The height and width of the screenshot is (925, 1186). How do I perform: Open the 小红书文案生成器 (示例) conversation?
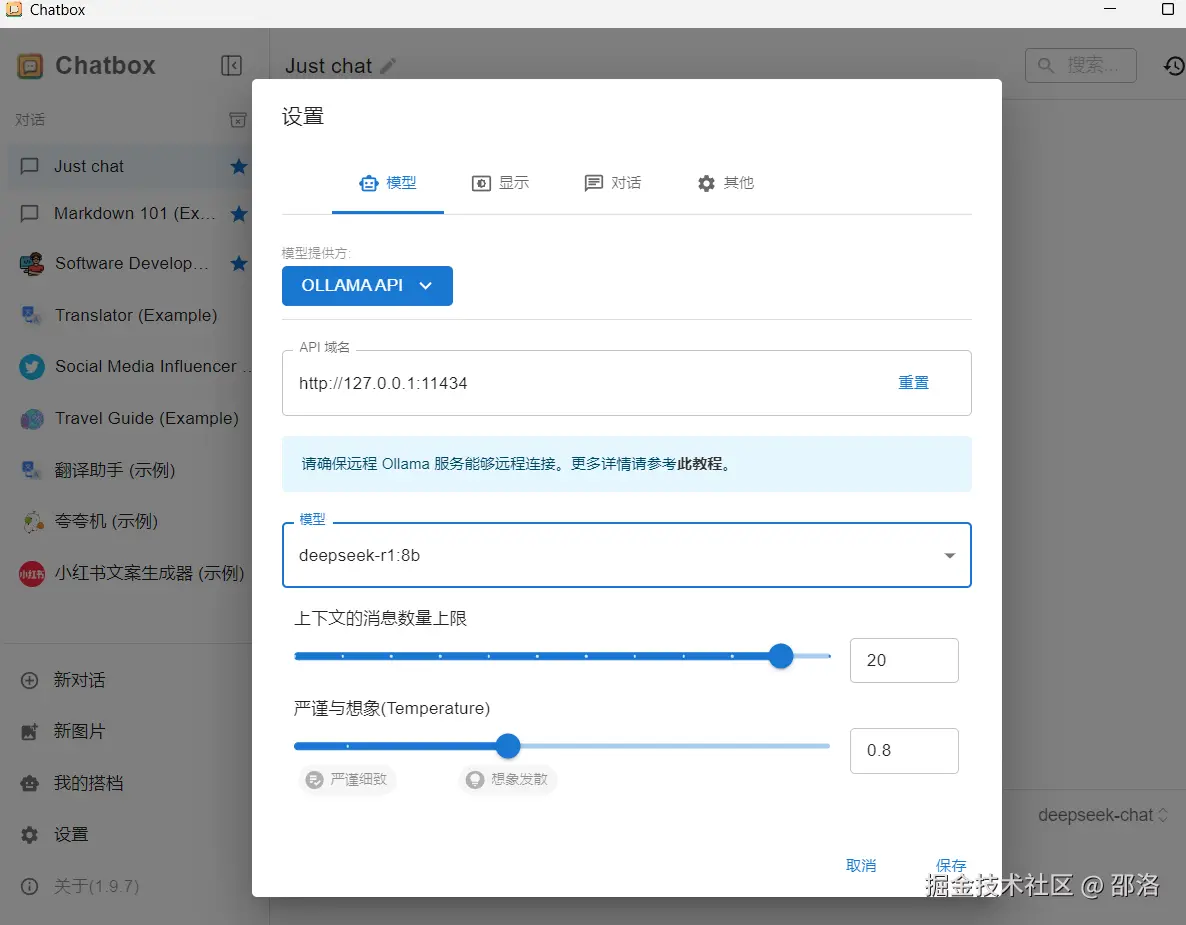(130, 573)
